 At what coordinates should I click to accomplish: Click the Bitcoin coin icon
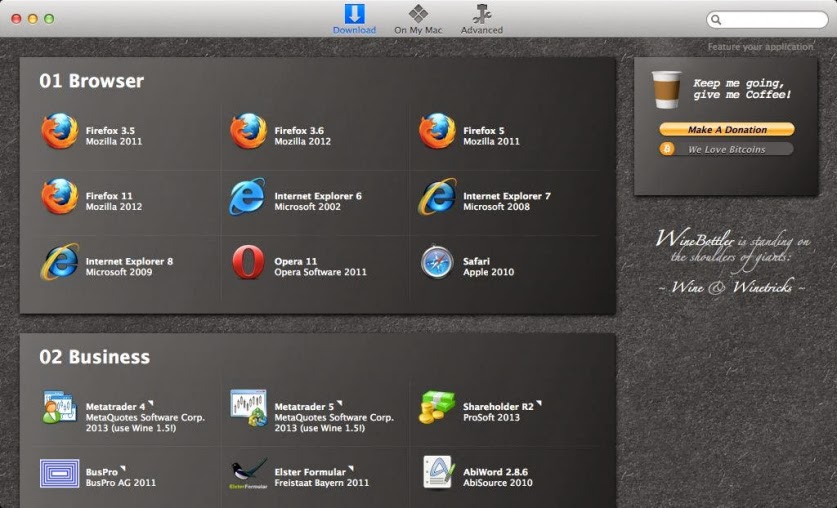tap(667, 149)
